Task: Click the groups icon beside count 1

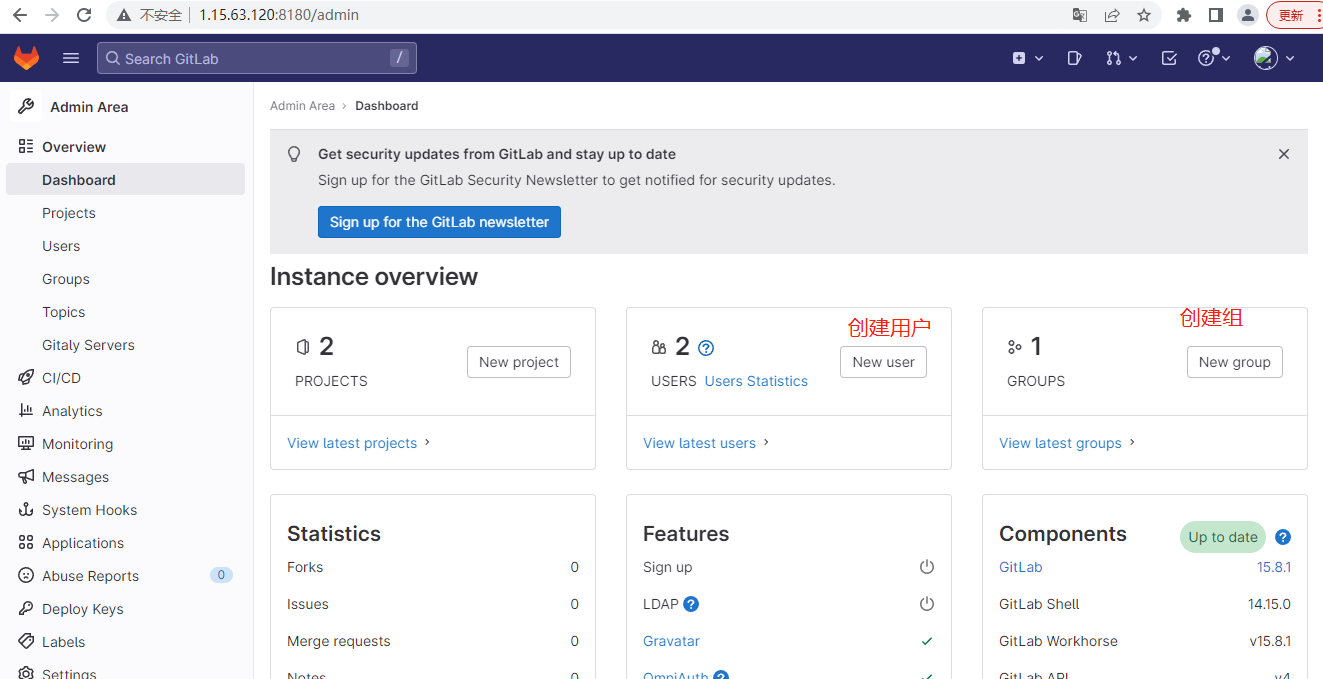Action: pos(1015,347)
